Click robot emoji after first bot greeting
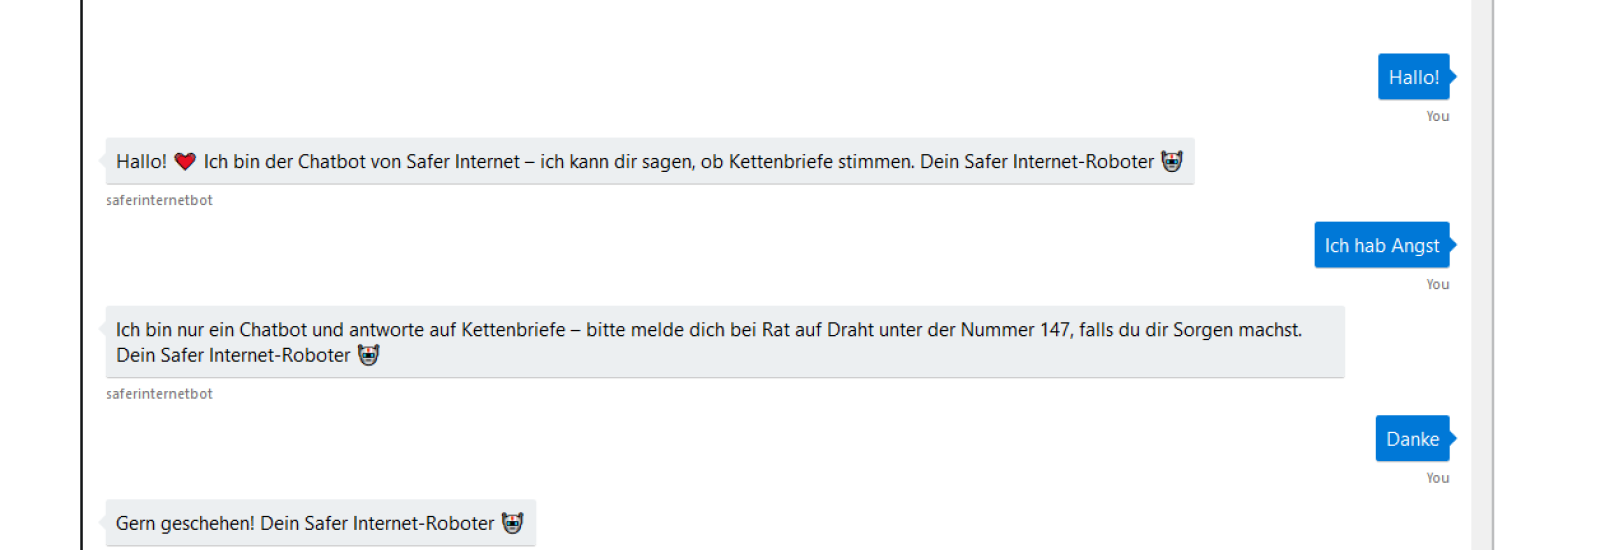The height and width of the screenshot is (550, 1600). (x=1172, y=161)
